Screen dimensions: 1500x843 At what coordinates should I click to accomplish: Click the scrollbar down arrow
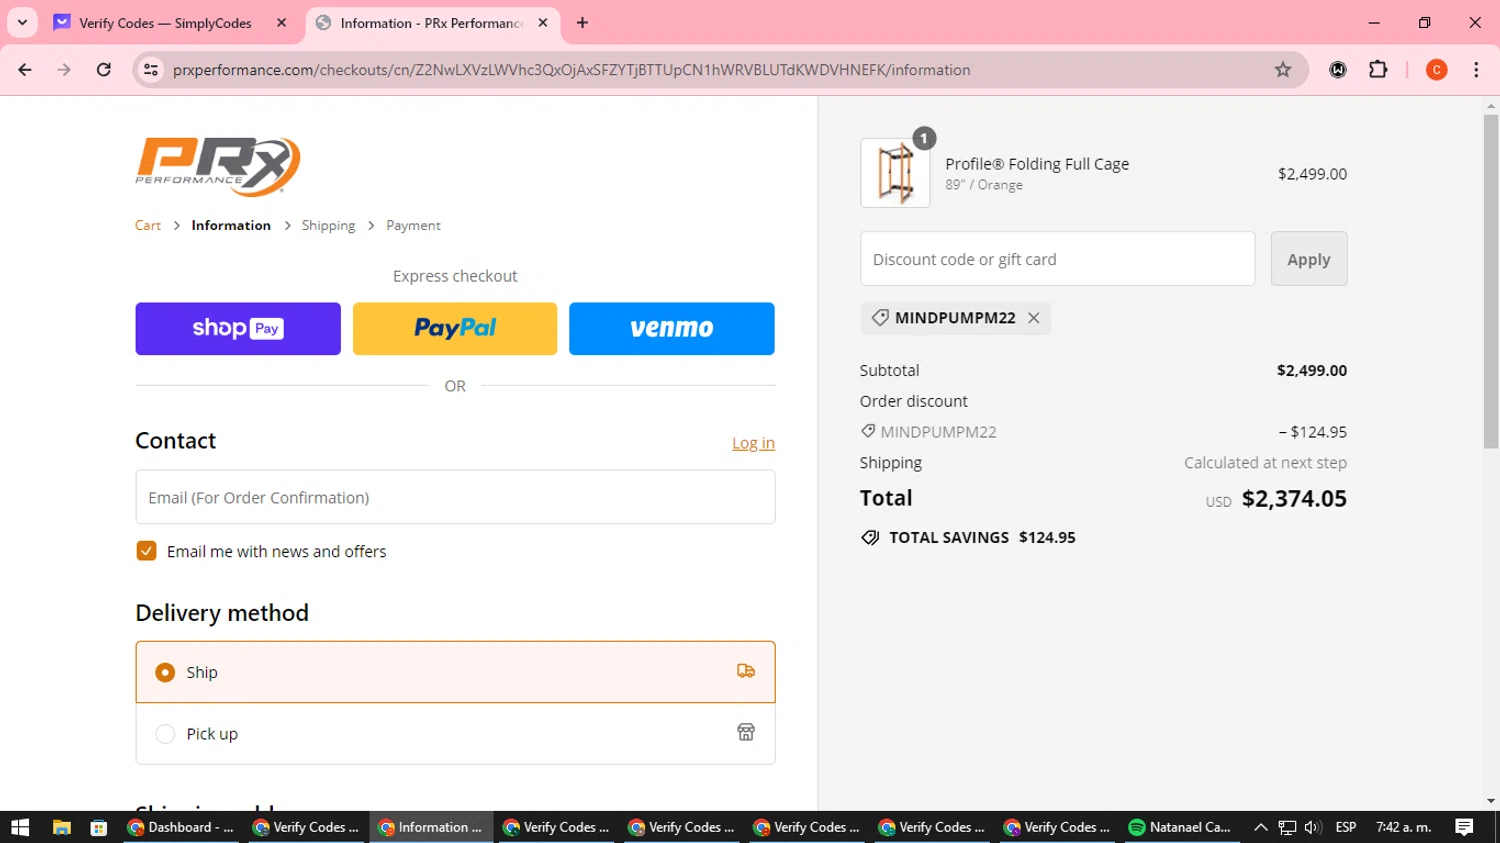tap(1491, 802)
